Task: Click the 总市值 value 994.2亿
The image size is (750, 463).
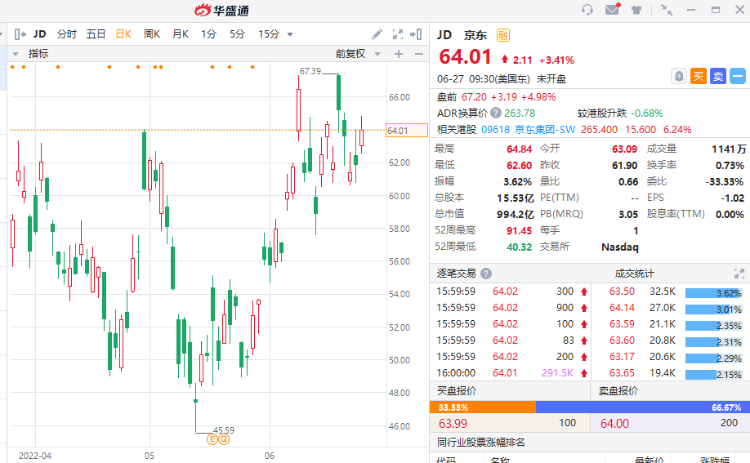Action: pos(515,214)
